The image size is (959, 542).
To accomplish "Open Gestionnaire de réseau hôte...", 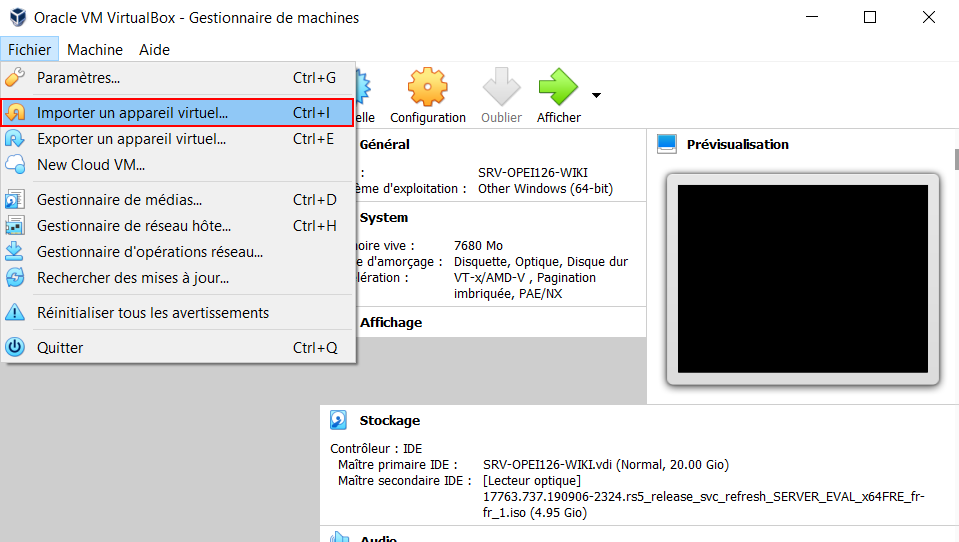I will tap(178, 226).
